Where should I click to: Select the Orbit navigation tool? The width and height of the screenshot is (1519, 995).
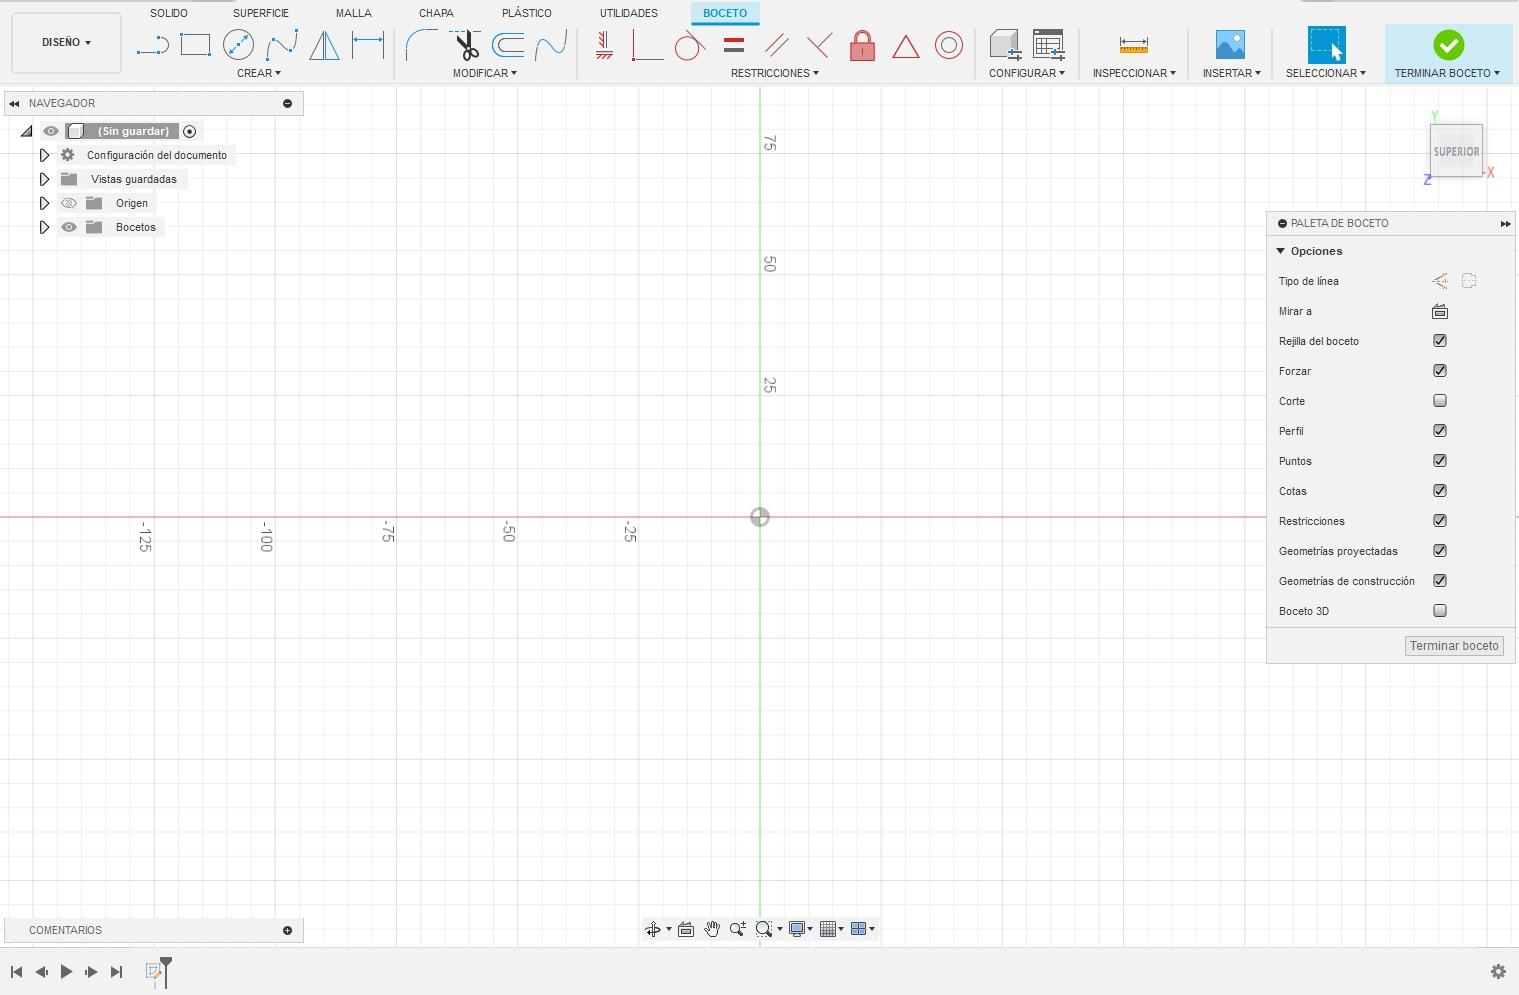point(653,929)
